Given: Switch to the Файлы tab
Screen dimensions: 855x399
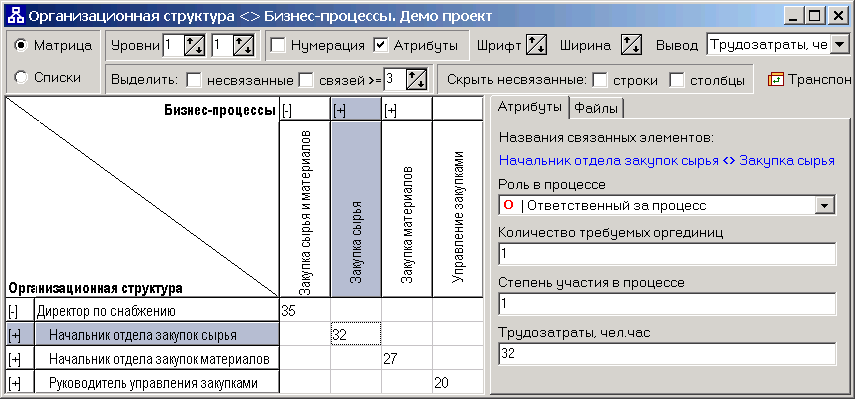Looking at the screenshot, I should (x=597, y=108).
